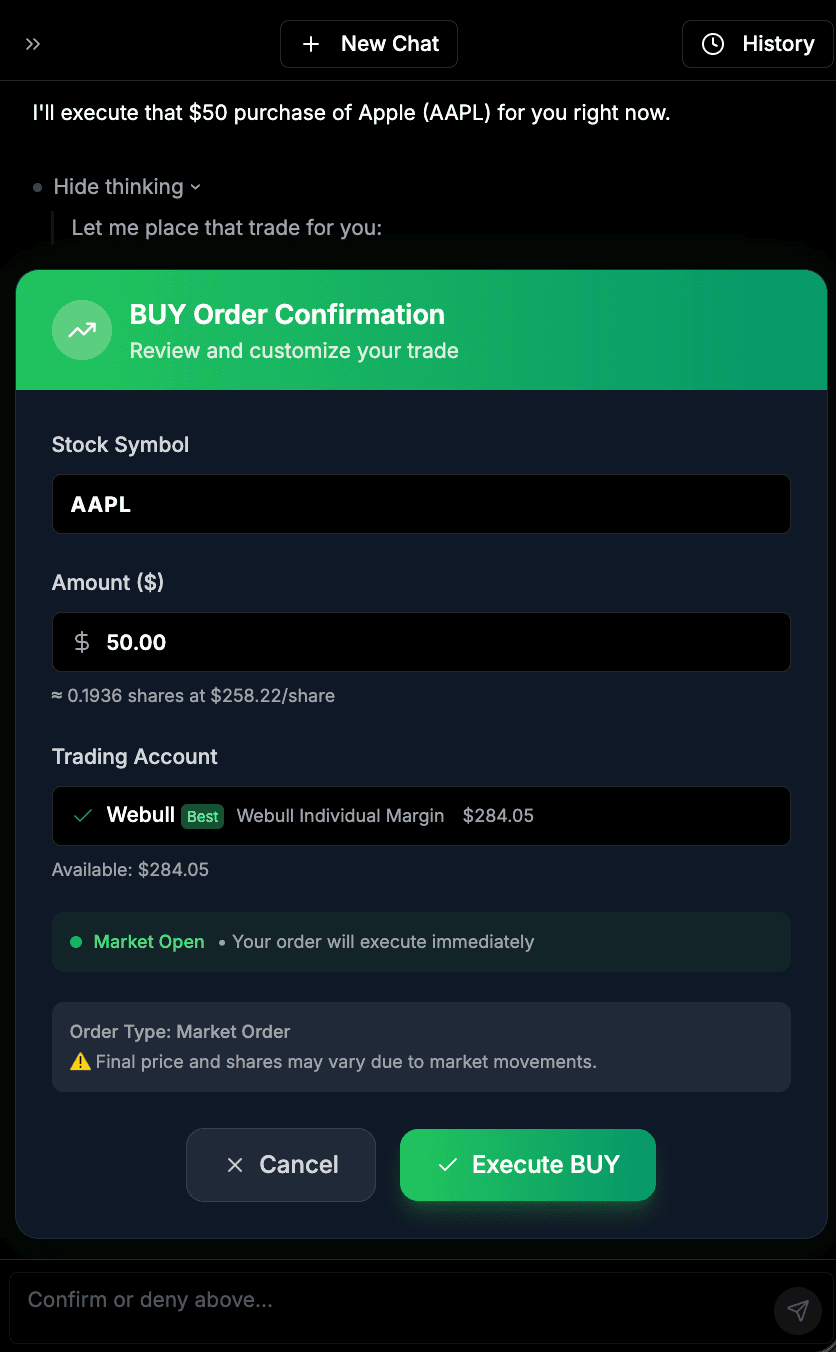Image resolution: width=836 pixels, height=1352 pixels.
Task: Click the clock icon next to History
Action: tap(712, 43)
